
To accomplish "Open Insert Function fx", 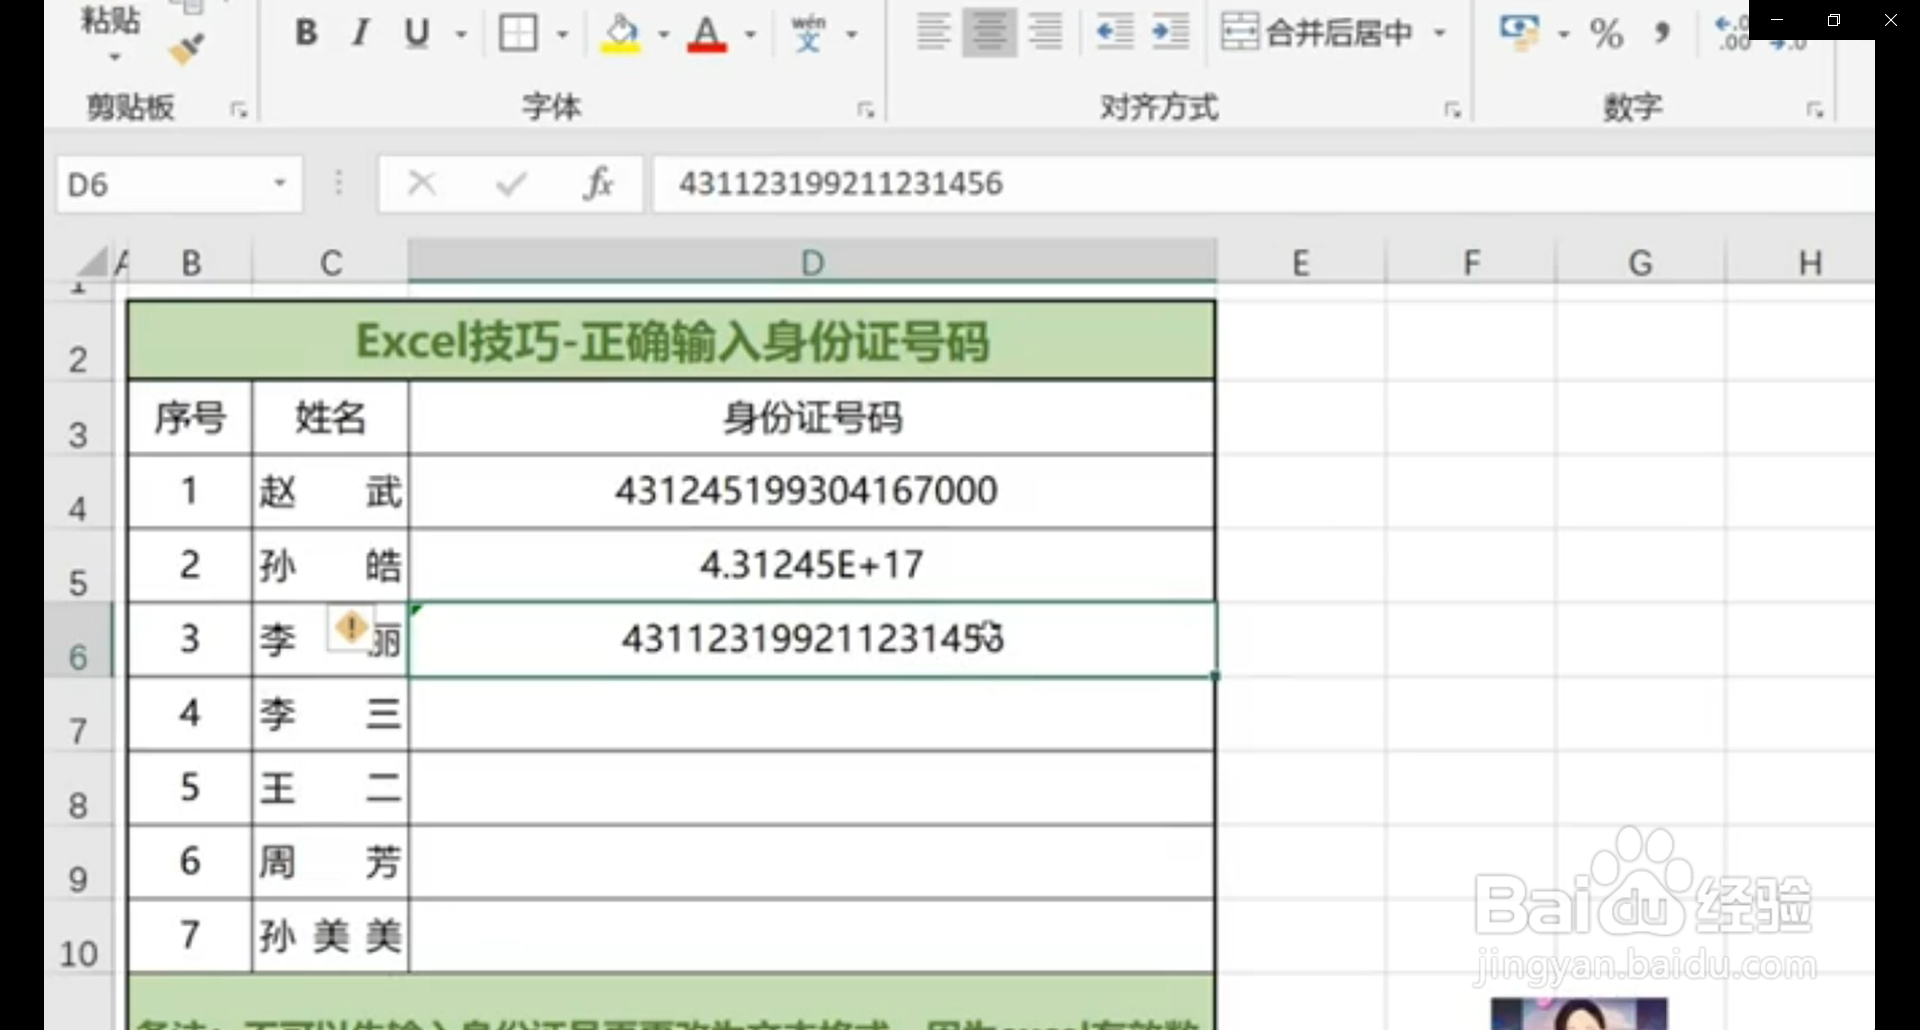I will click(599, 183).
